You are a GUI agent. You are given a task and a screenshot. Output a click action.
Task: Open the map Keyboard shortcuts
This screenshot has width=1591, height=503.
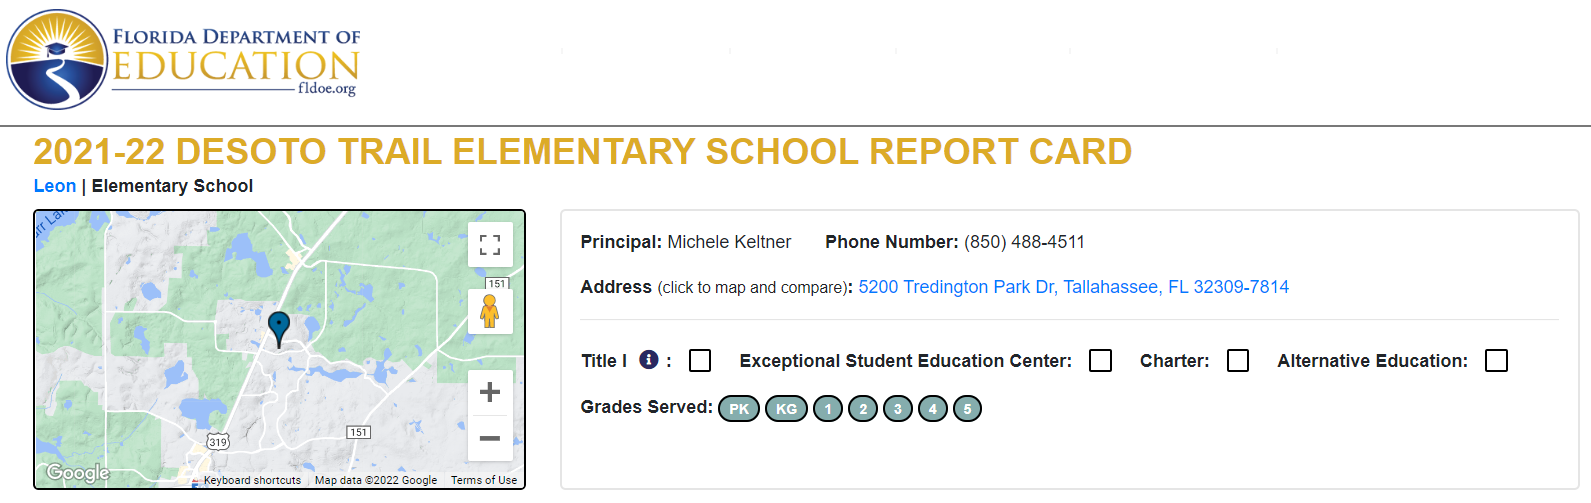[252, 480]
